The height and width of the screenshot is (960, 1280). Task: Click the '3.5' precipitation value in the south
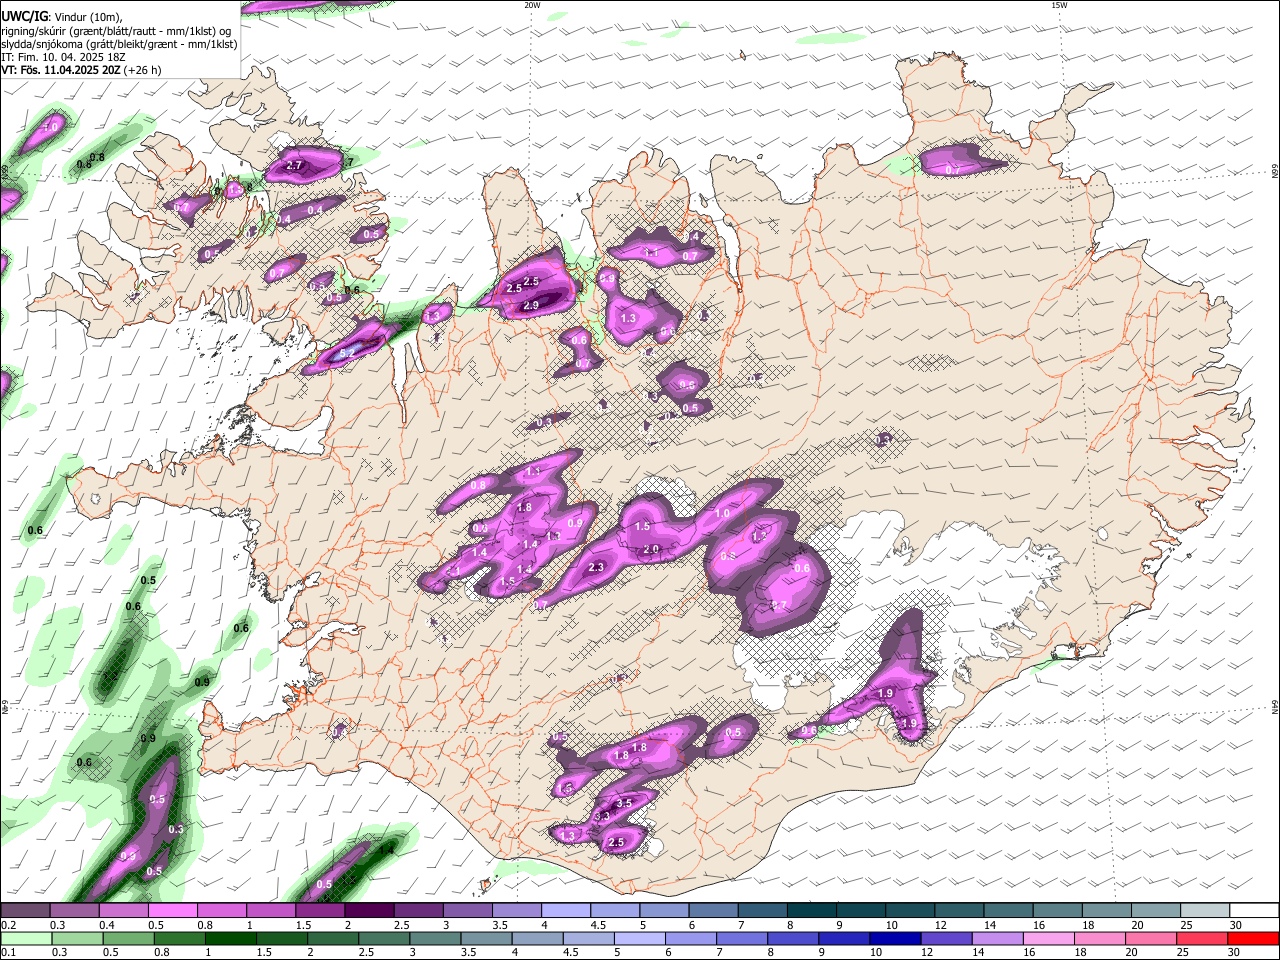(624, 803)
